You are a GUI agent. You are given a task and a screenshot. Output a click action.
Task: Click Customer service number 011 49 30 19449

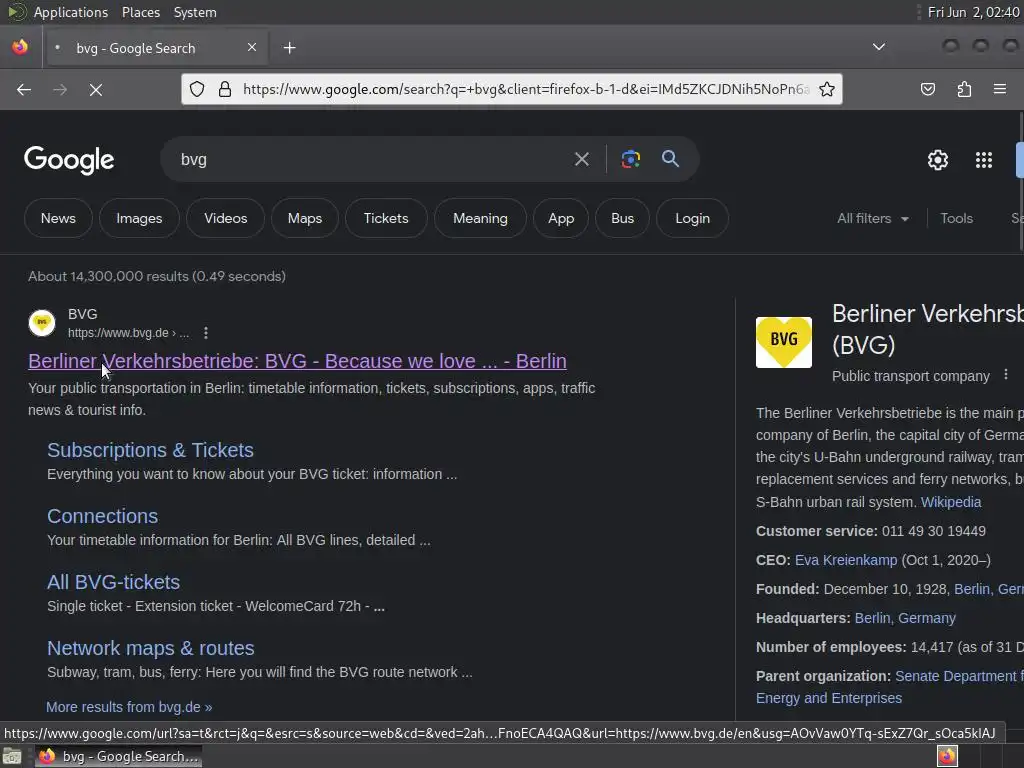pyautogui.click(x=934, y=531)
